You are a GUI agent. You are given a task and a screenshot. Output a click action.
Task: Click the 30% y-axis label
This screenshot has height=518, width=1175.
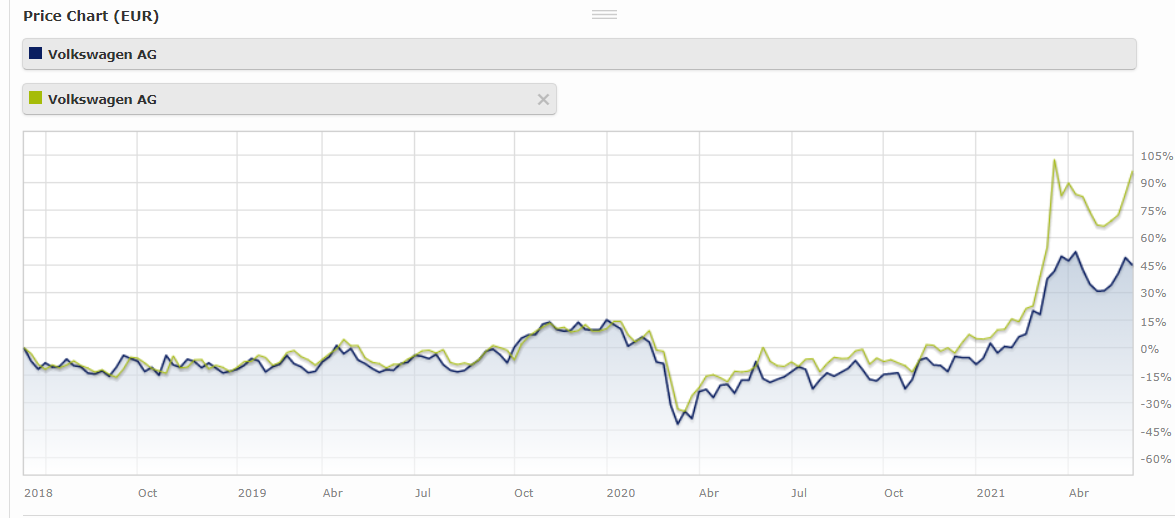pos(1155,293)
